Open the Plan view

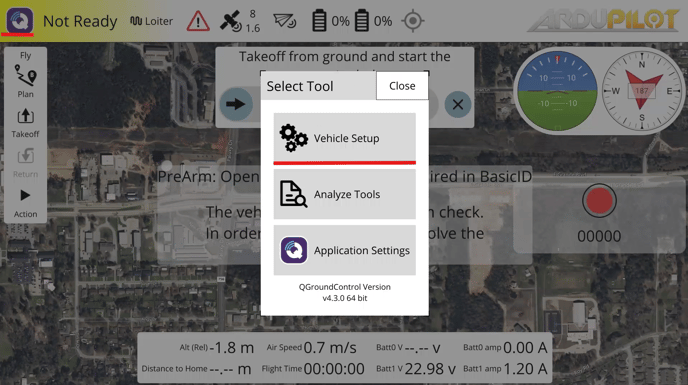[x=25, y=81]
